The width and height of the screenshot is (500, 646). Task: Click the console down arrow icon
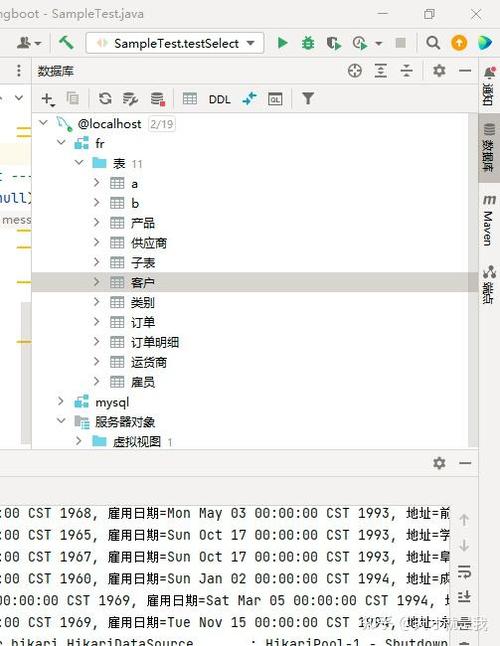click(464, 545)
